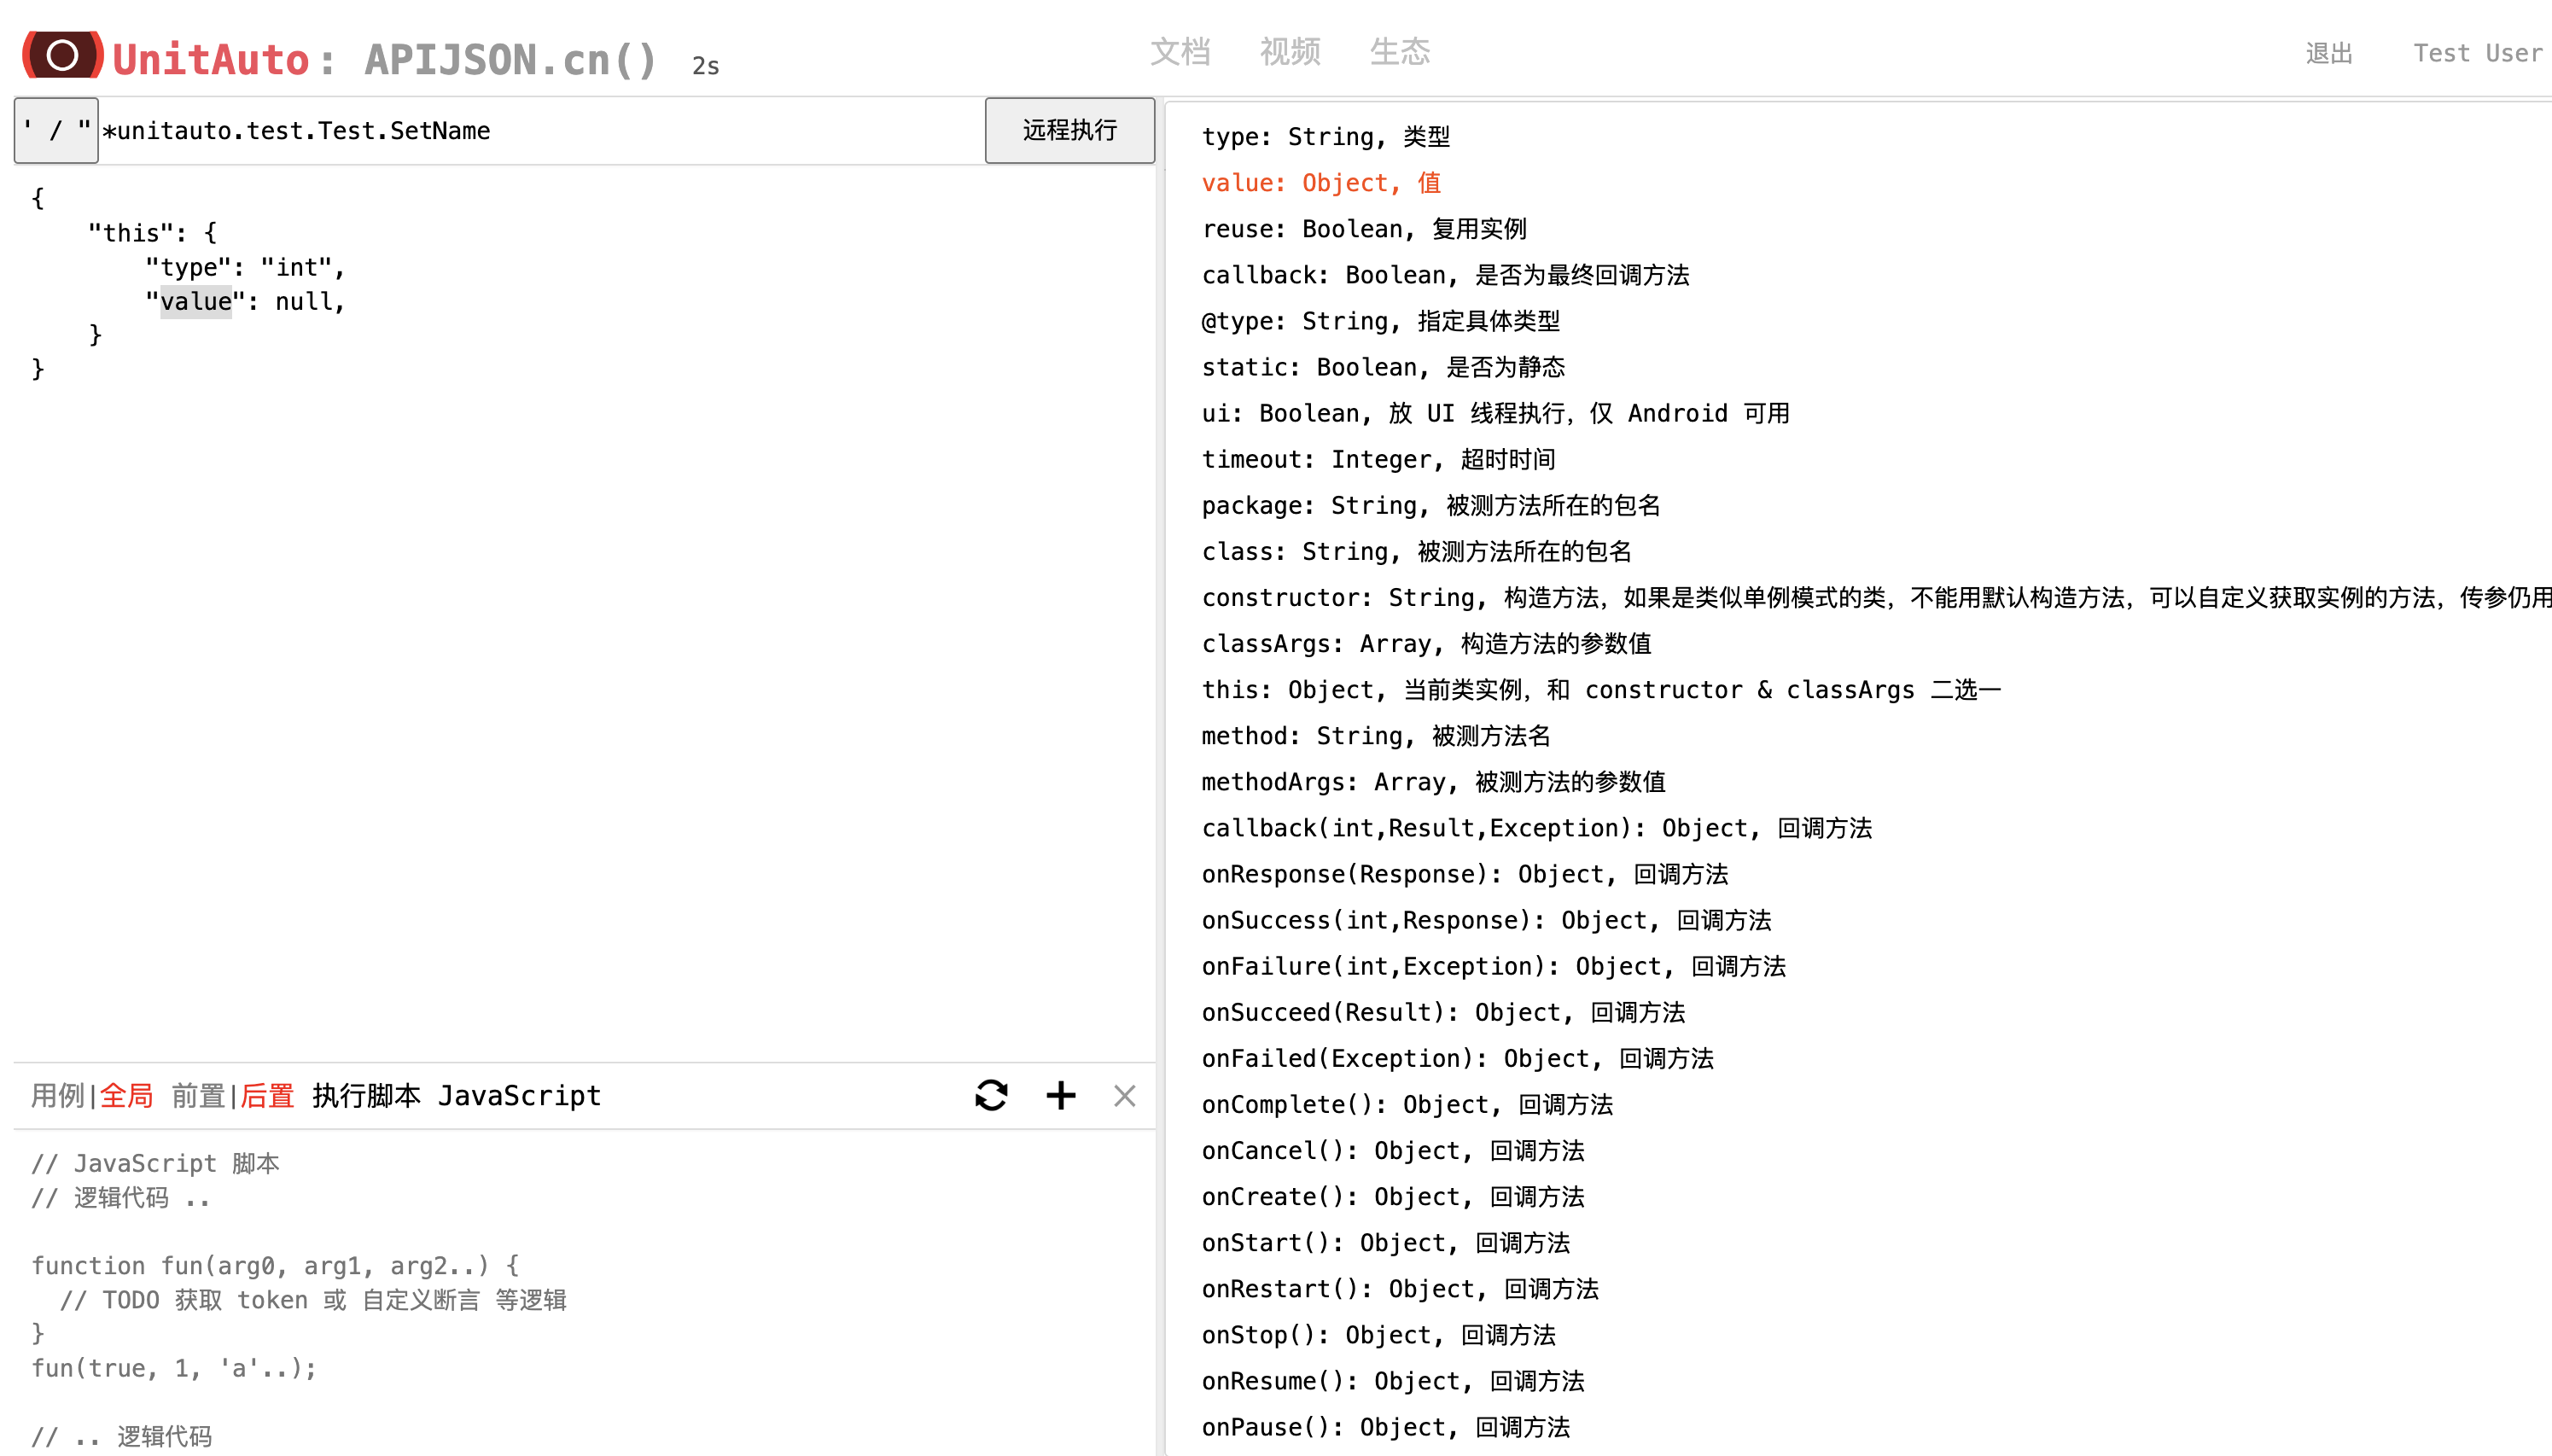This screenshot has width=2552, height=1456.
Task: Select the 用例 case tab
Action: 58,1096
